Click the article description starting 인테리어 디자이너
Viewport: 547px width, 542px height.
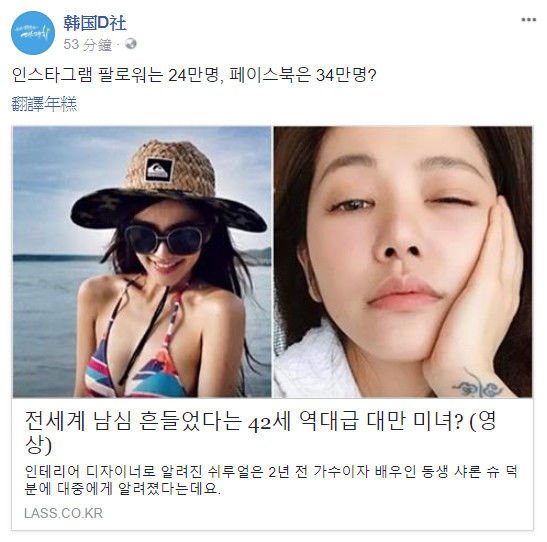pos(271,480)
